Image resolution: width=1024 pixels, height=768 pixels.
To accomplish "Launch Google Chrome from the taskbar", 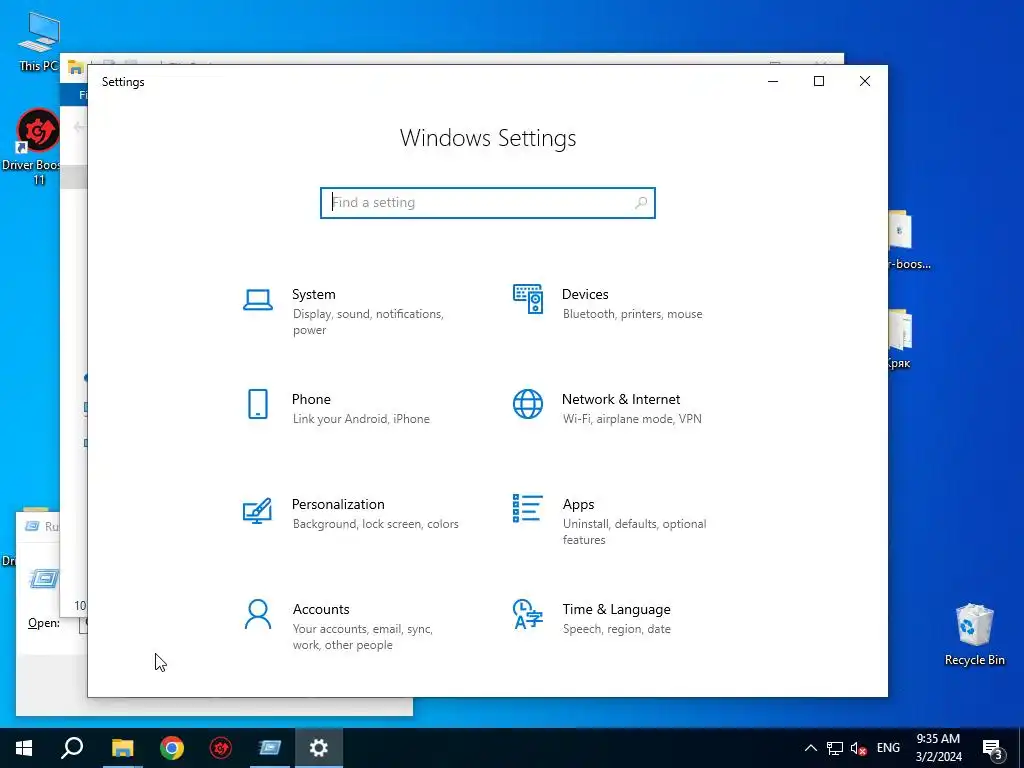I will [172, 748].
